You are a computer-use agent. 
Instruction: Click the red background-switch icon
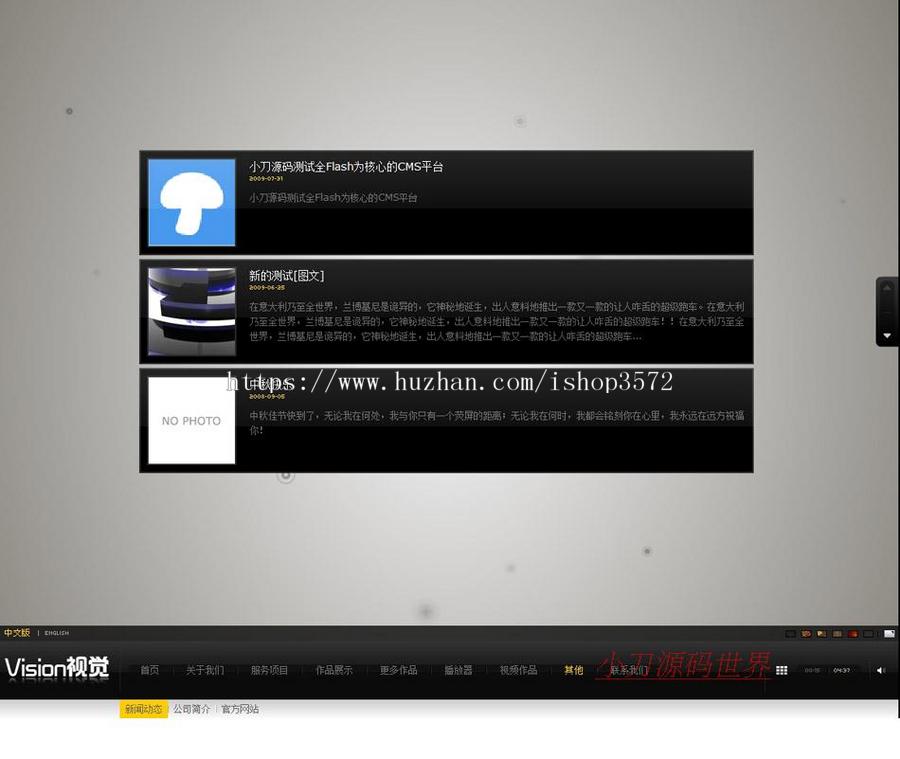pyautogui.click(x=853, y=633)
